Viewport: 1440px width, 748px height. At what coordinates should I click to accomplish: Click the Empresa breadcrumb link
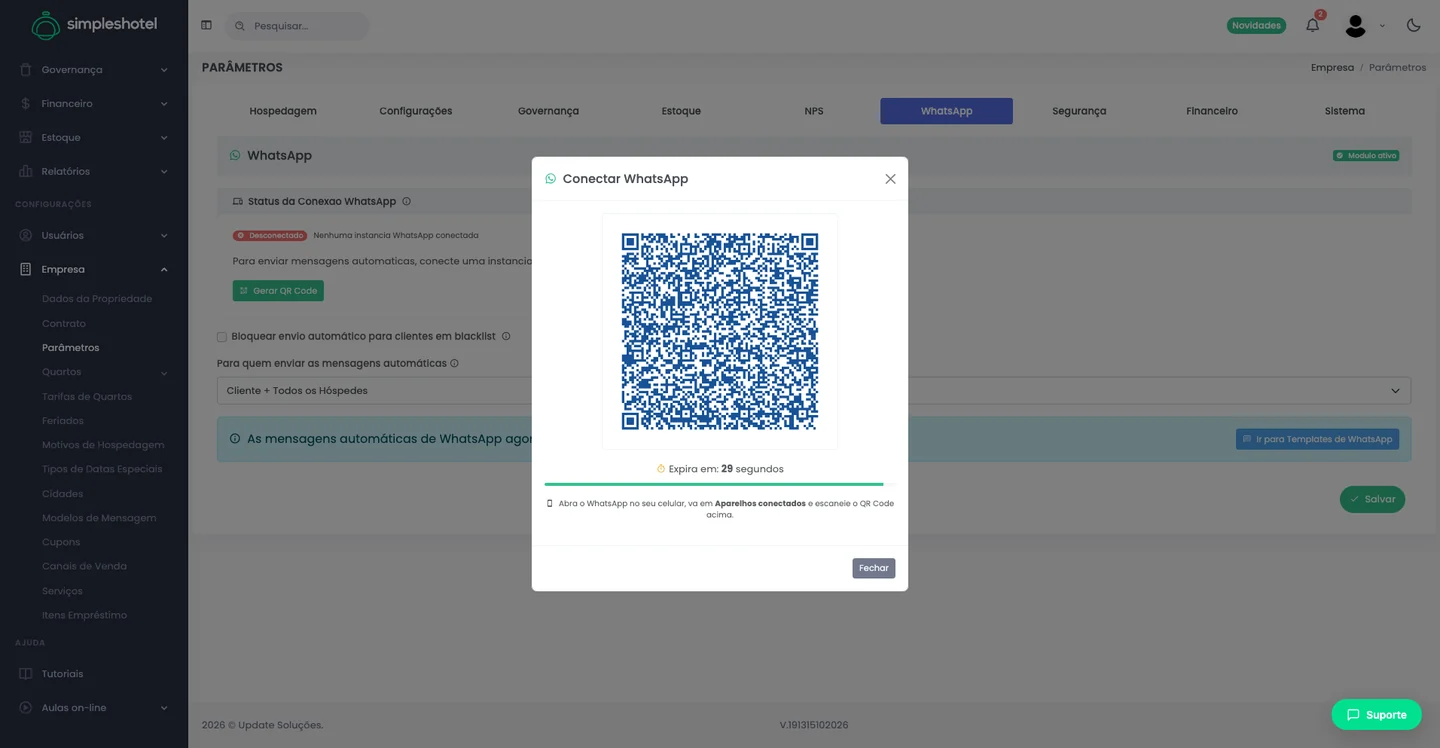click(x=1332, y=68)
